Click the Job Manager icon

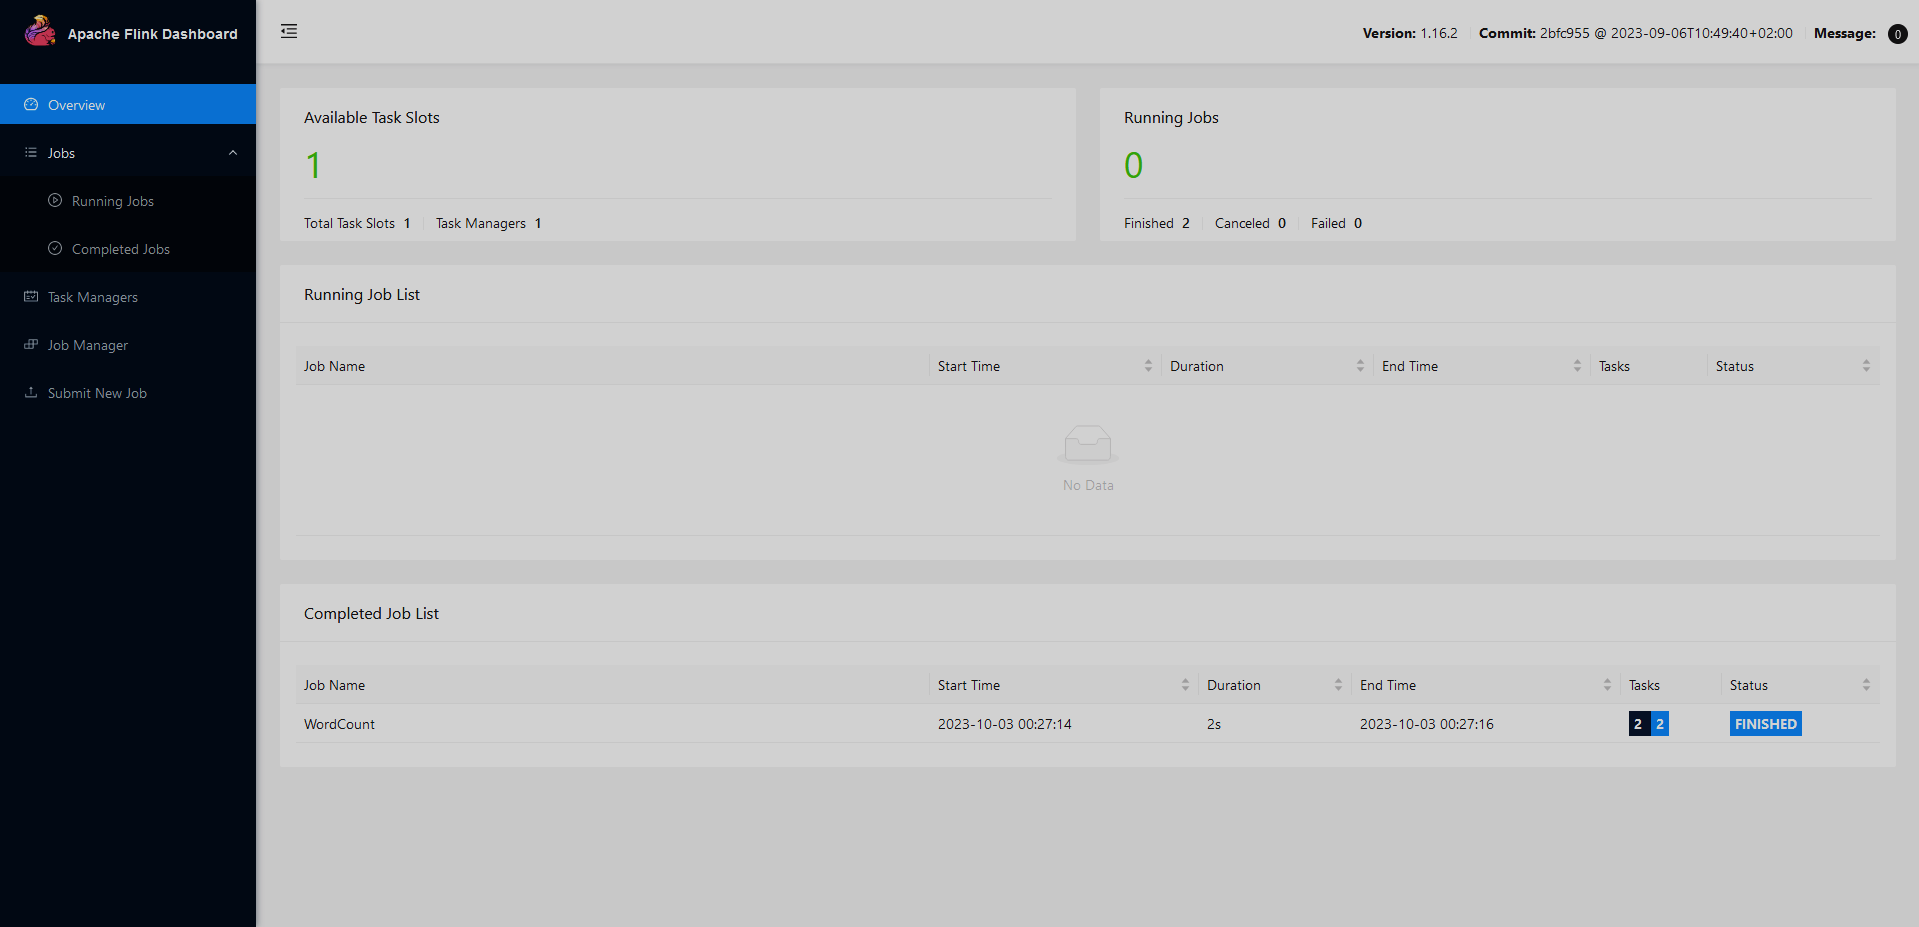click(31, 344)
